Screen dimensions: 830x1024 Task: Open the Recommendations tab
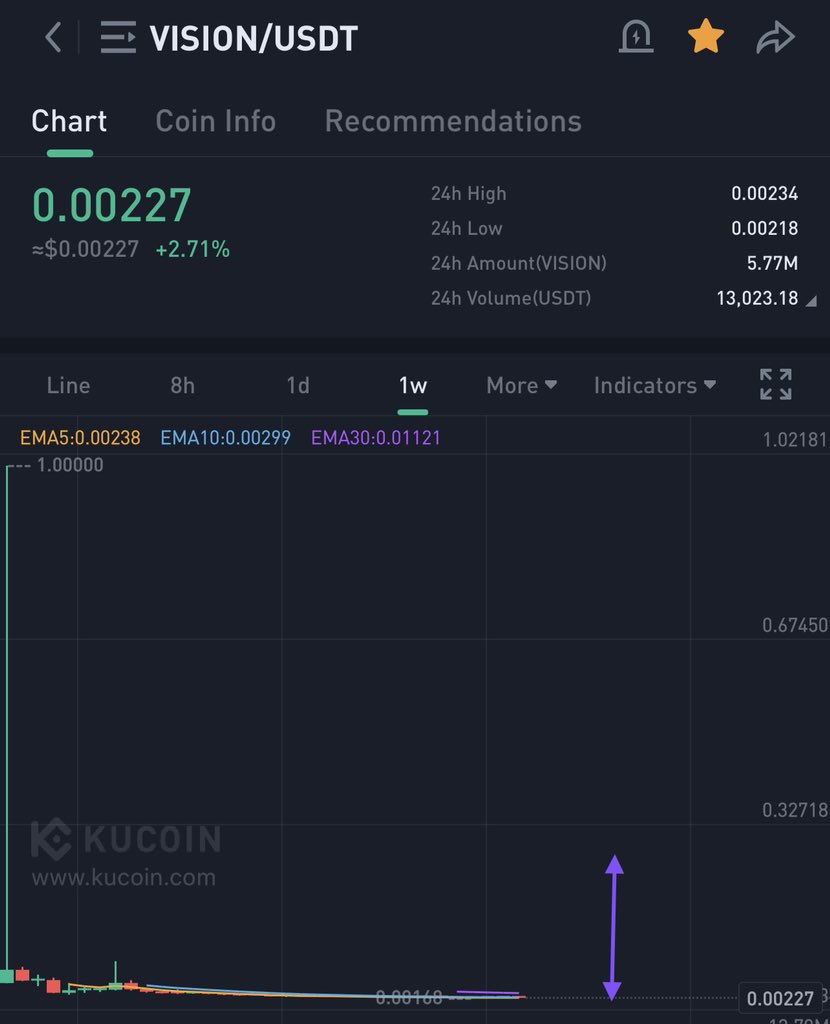click(452, 121)
